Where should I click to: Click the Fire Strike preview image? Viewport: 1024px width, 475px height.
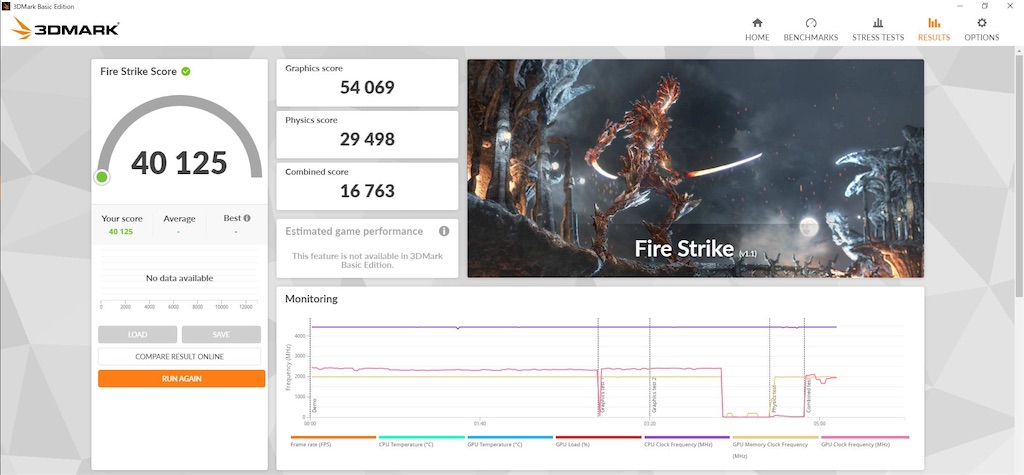tap(696, 168)
